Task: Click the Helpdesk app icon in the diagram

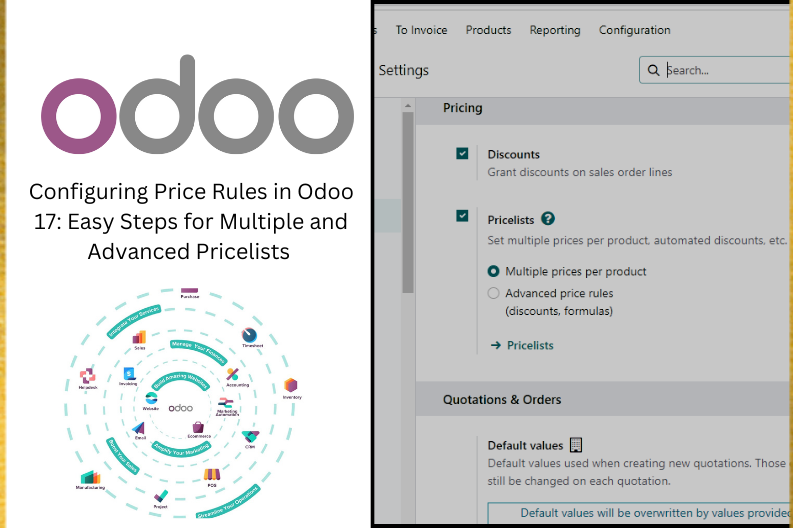Action: [88, 376]
